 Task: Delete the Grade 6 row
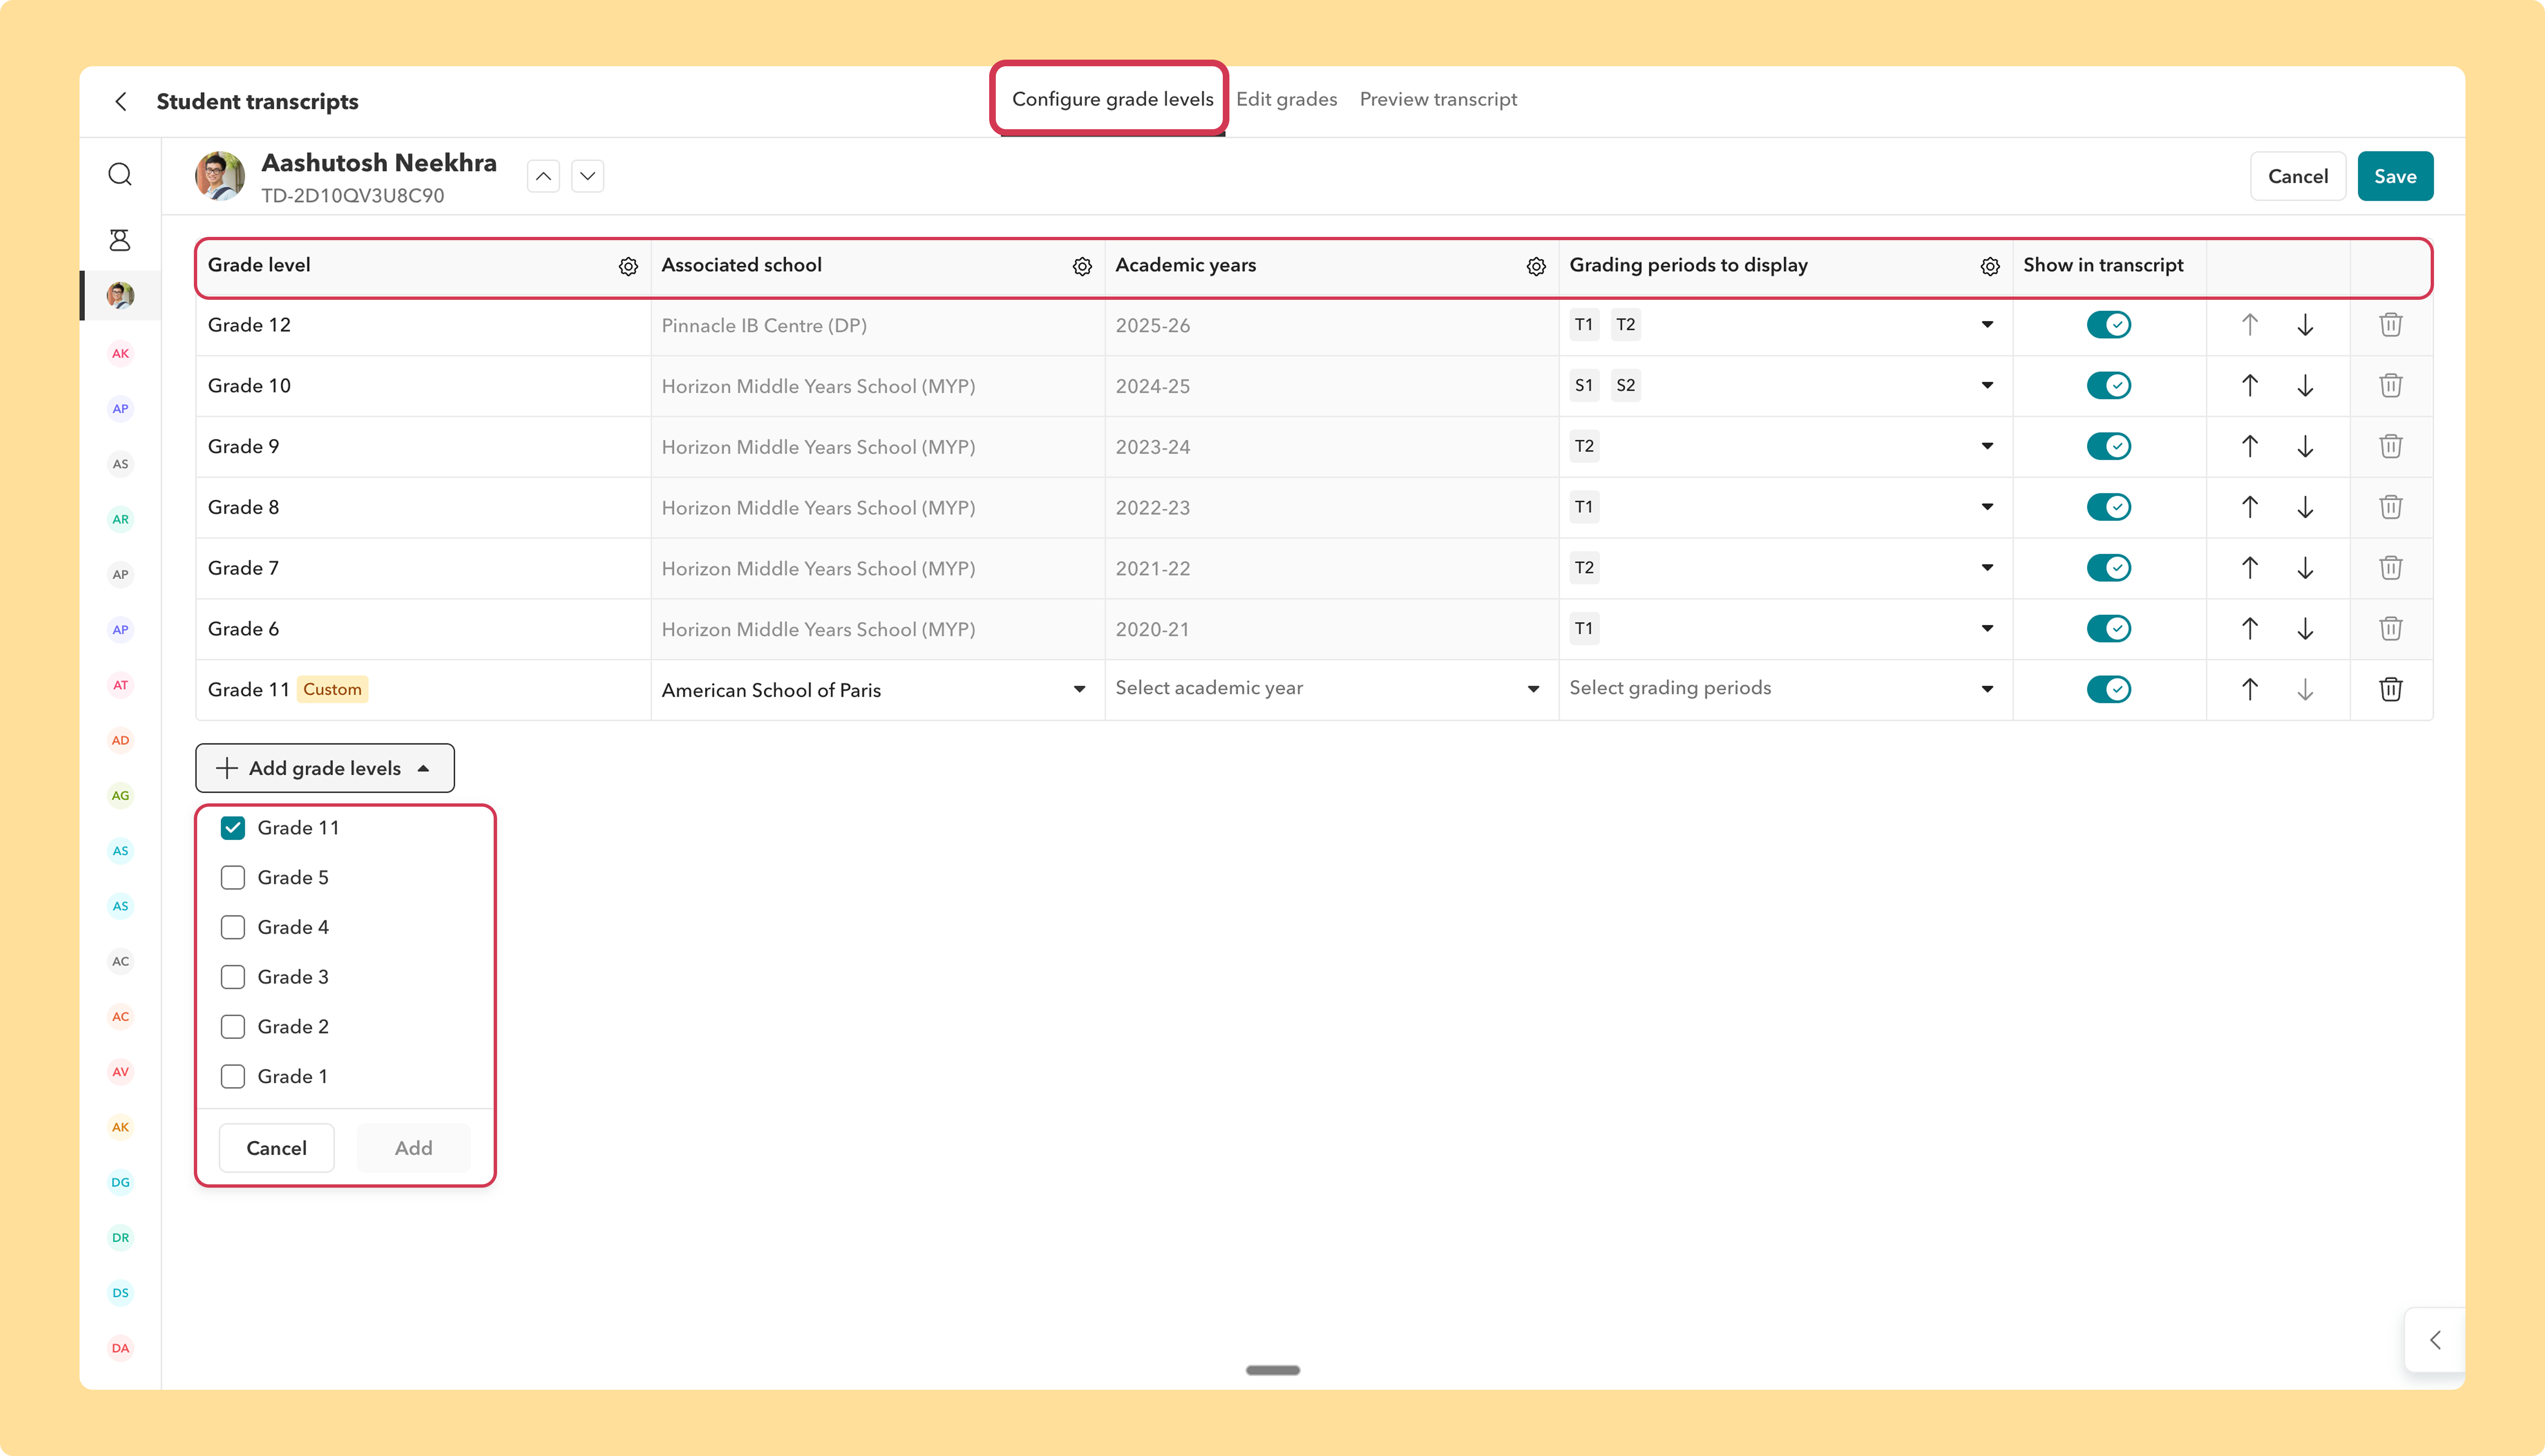2391,629
